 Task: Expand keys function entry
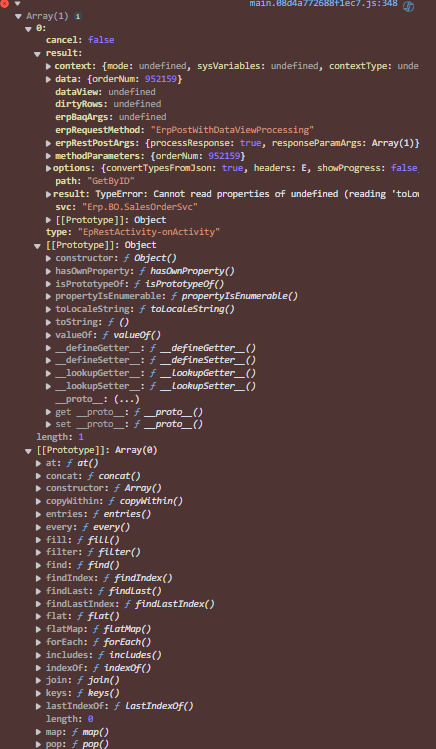click(x=39, y=693)
